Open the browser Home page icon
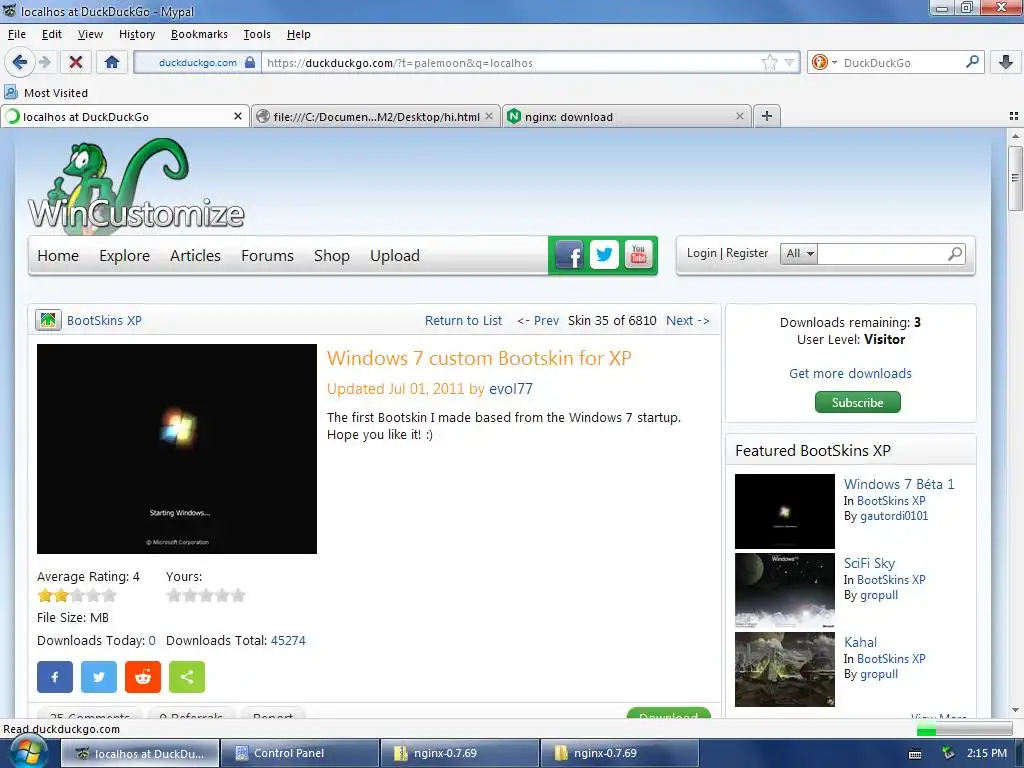The width and height of the screenshot is (1024, 768). (x=112, y=63)
